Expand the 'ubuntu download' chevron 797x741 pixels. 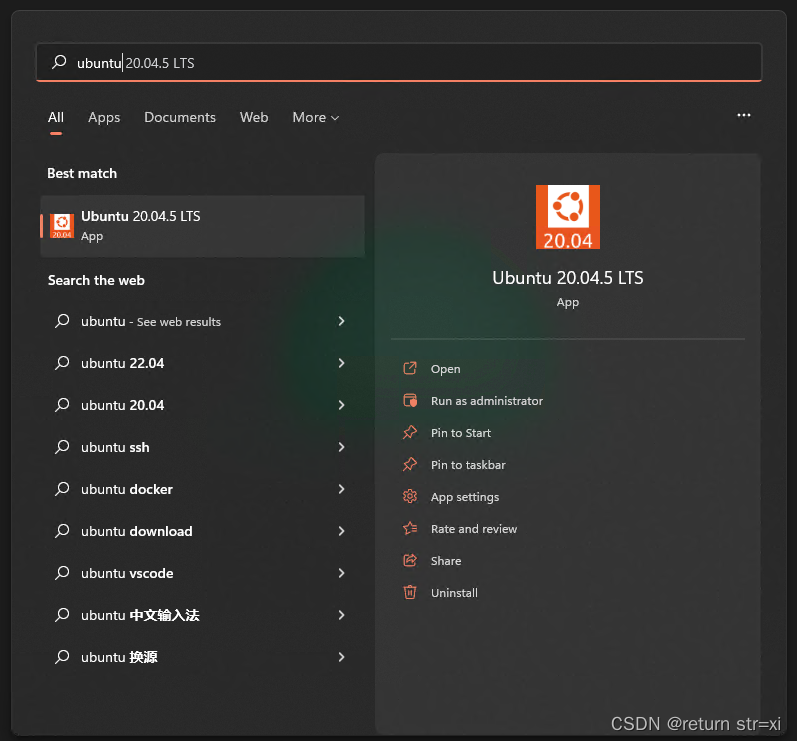(342, 531)
